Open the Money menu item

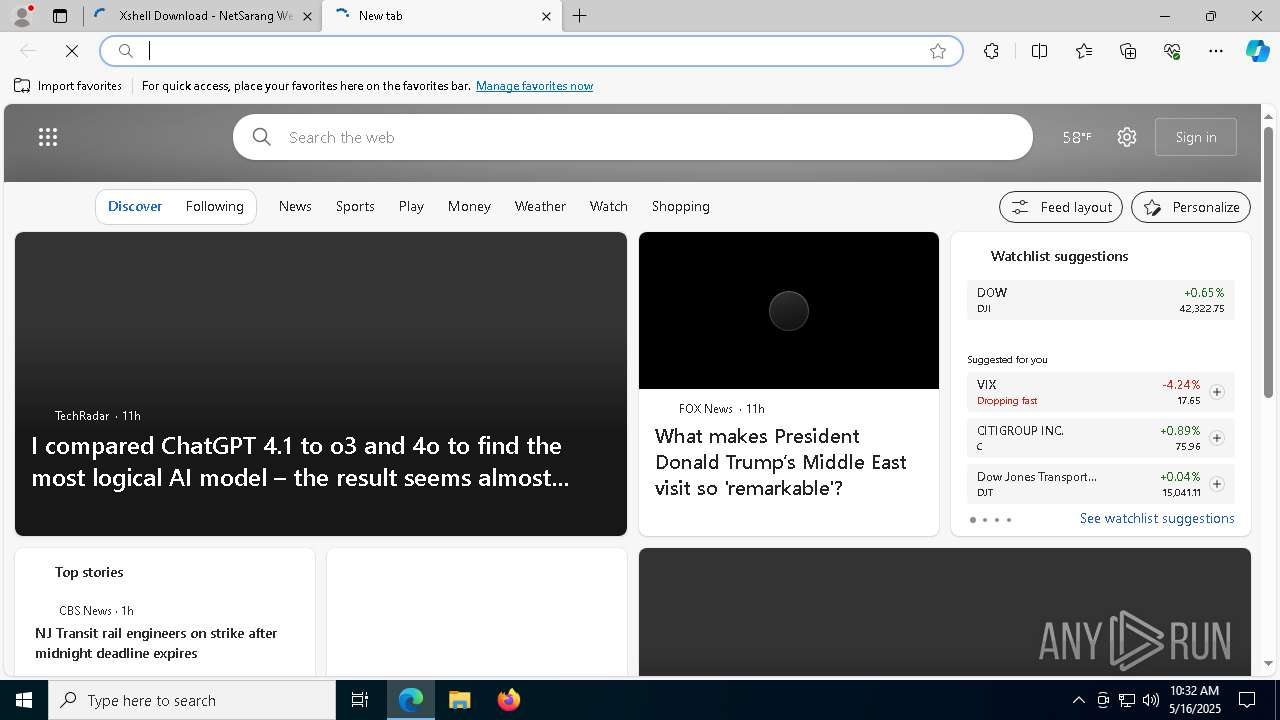pyautogui.click(x=469, y=206)
